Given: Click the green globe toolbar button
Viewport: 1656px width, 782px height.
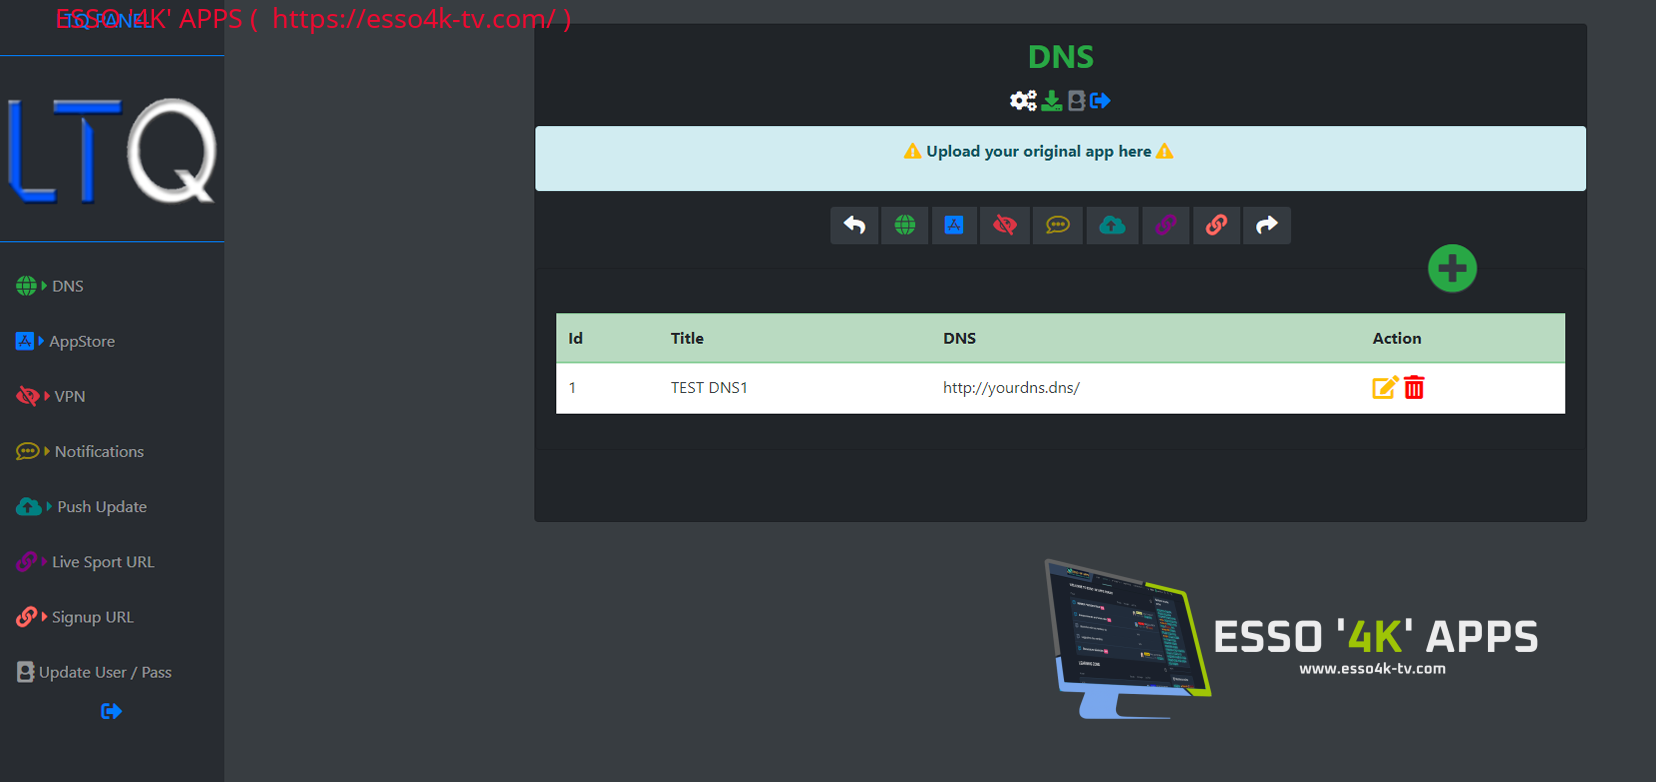Looking at the screenshot, I should click(905, 225).
